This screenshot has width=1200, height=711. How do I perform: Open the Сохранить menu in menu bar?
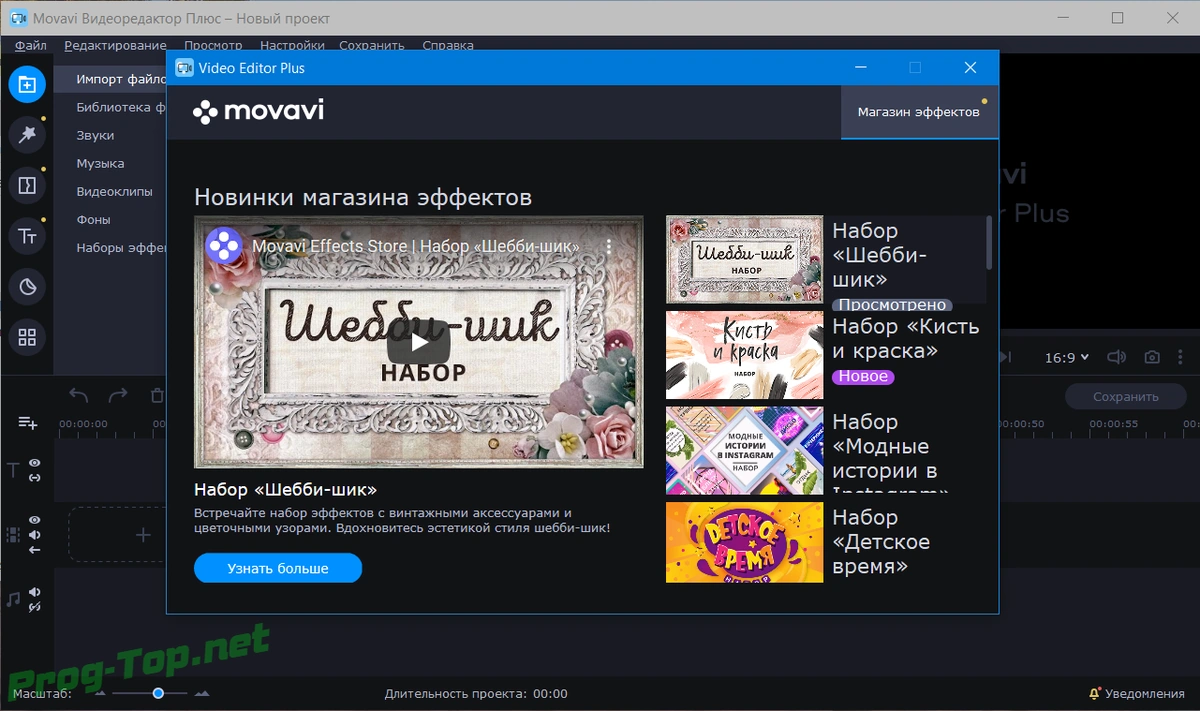coord(372,45)
